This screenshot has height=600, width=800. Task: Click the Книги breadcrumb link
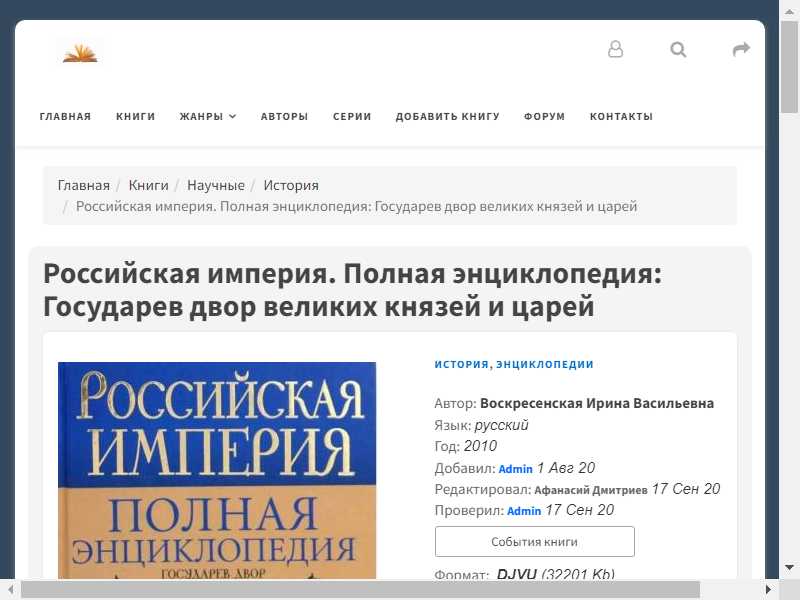pyautogui.click(x=148, y=185)
